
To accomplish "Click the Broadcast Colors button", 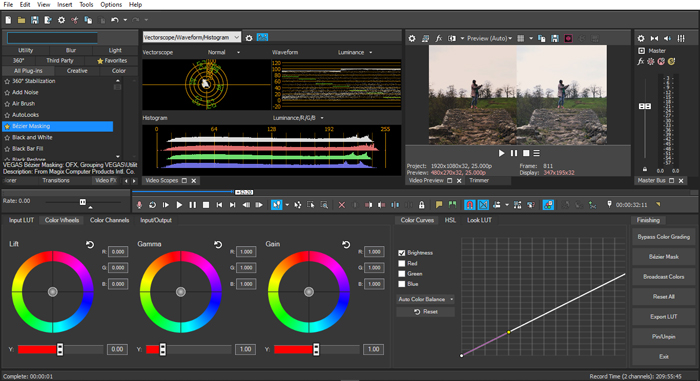I will 663,277.
